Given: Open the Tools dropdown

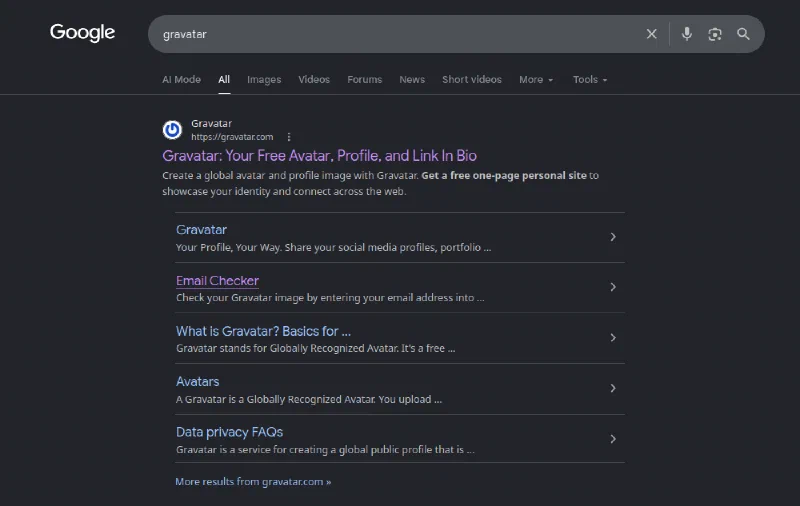Looking at the screenshot, I should tap(590, 80).
